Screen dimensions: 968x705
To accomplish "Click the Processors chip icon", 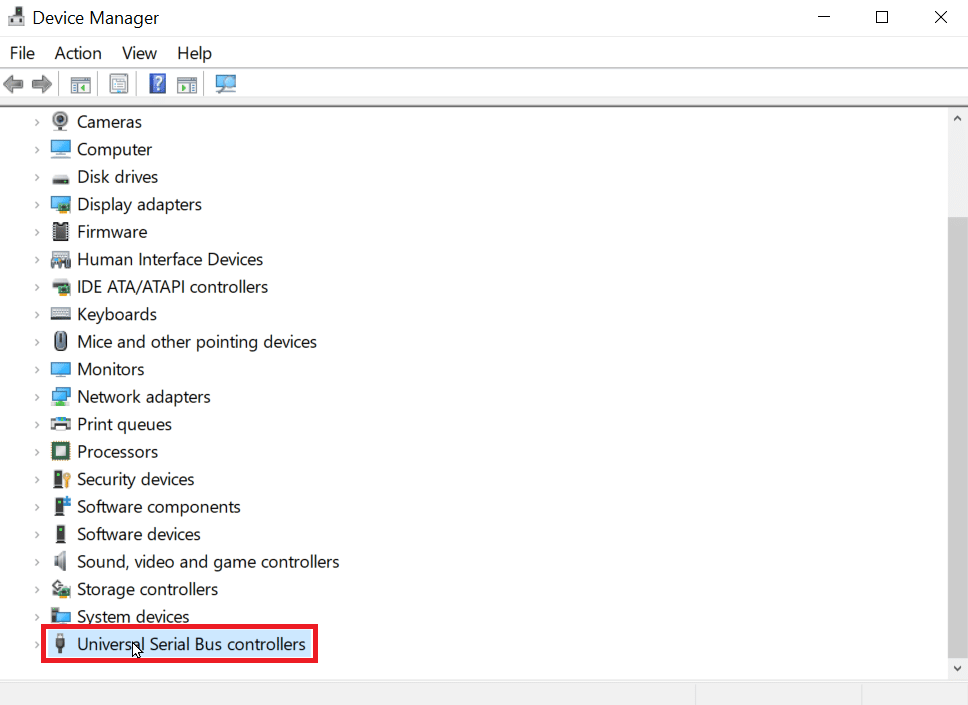I will 60,451.
